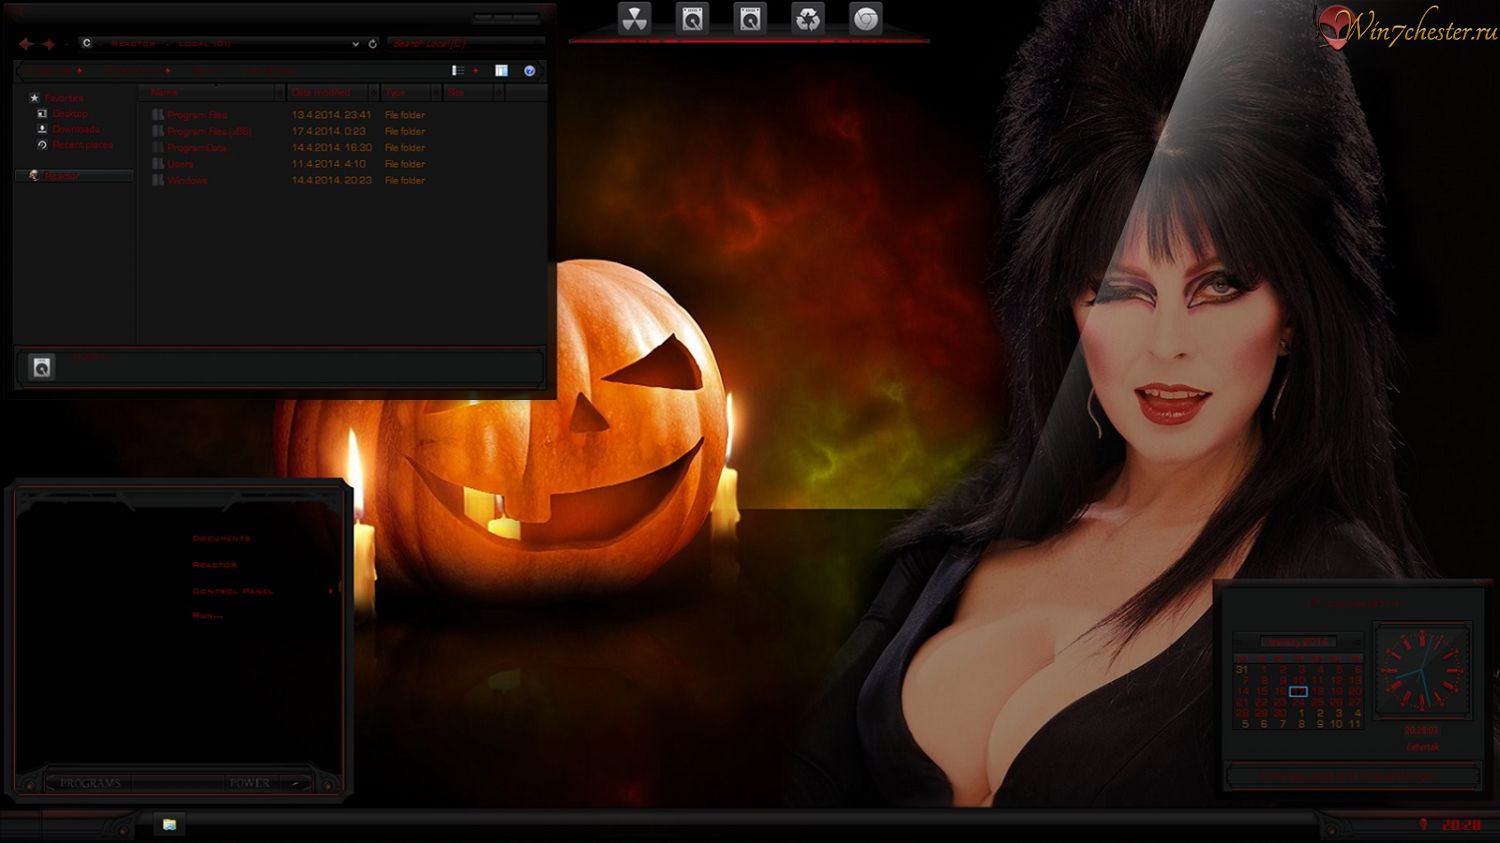Open Reactor from the Start menu
Viewport: 1500px width, 843px height.
(214, 565)
